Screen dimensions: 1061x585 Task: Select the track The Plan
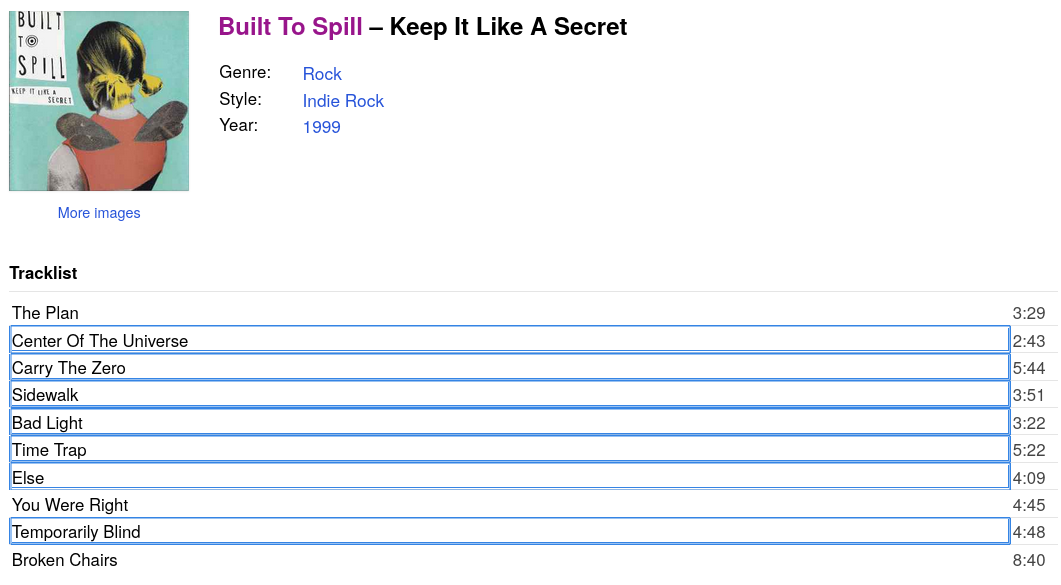[x=45, y=313]
